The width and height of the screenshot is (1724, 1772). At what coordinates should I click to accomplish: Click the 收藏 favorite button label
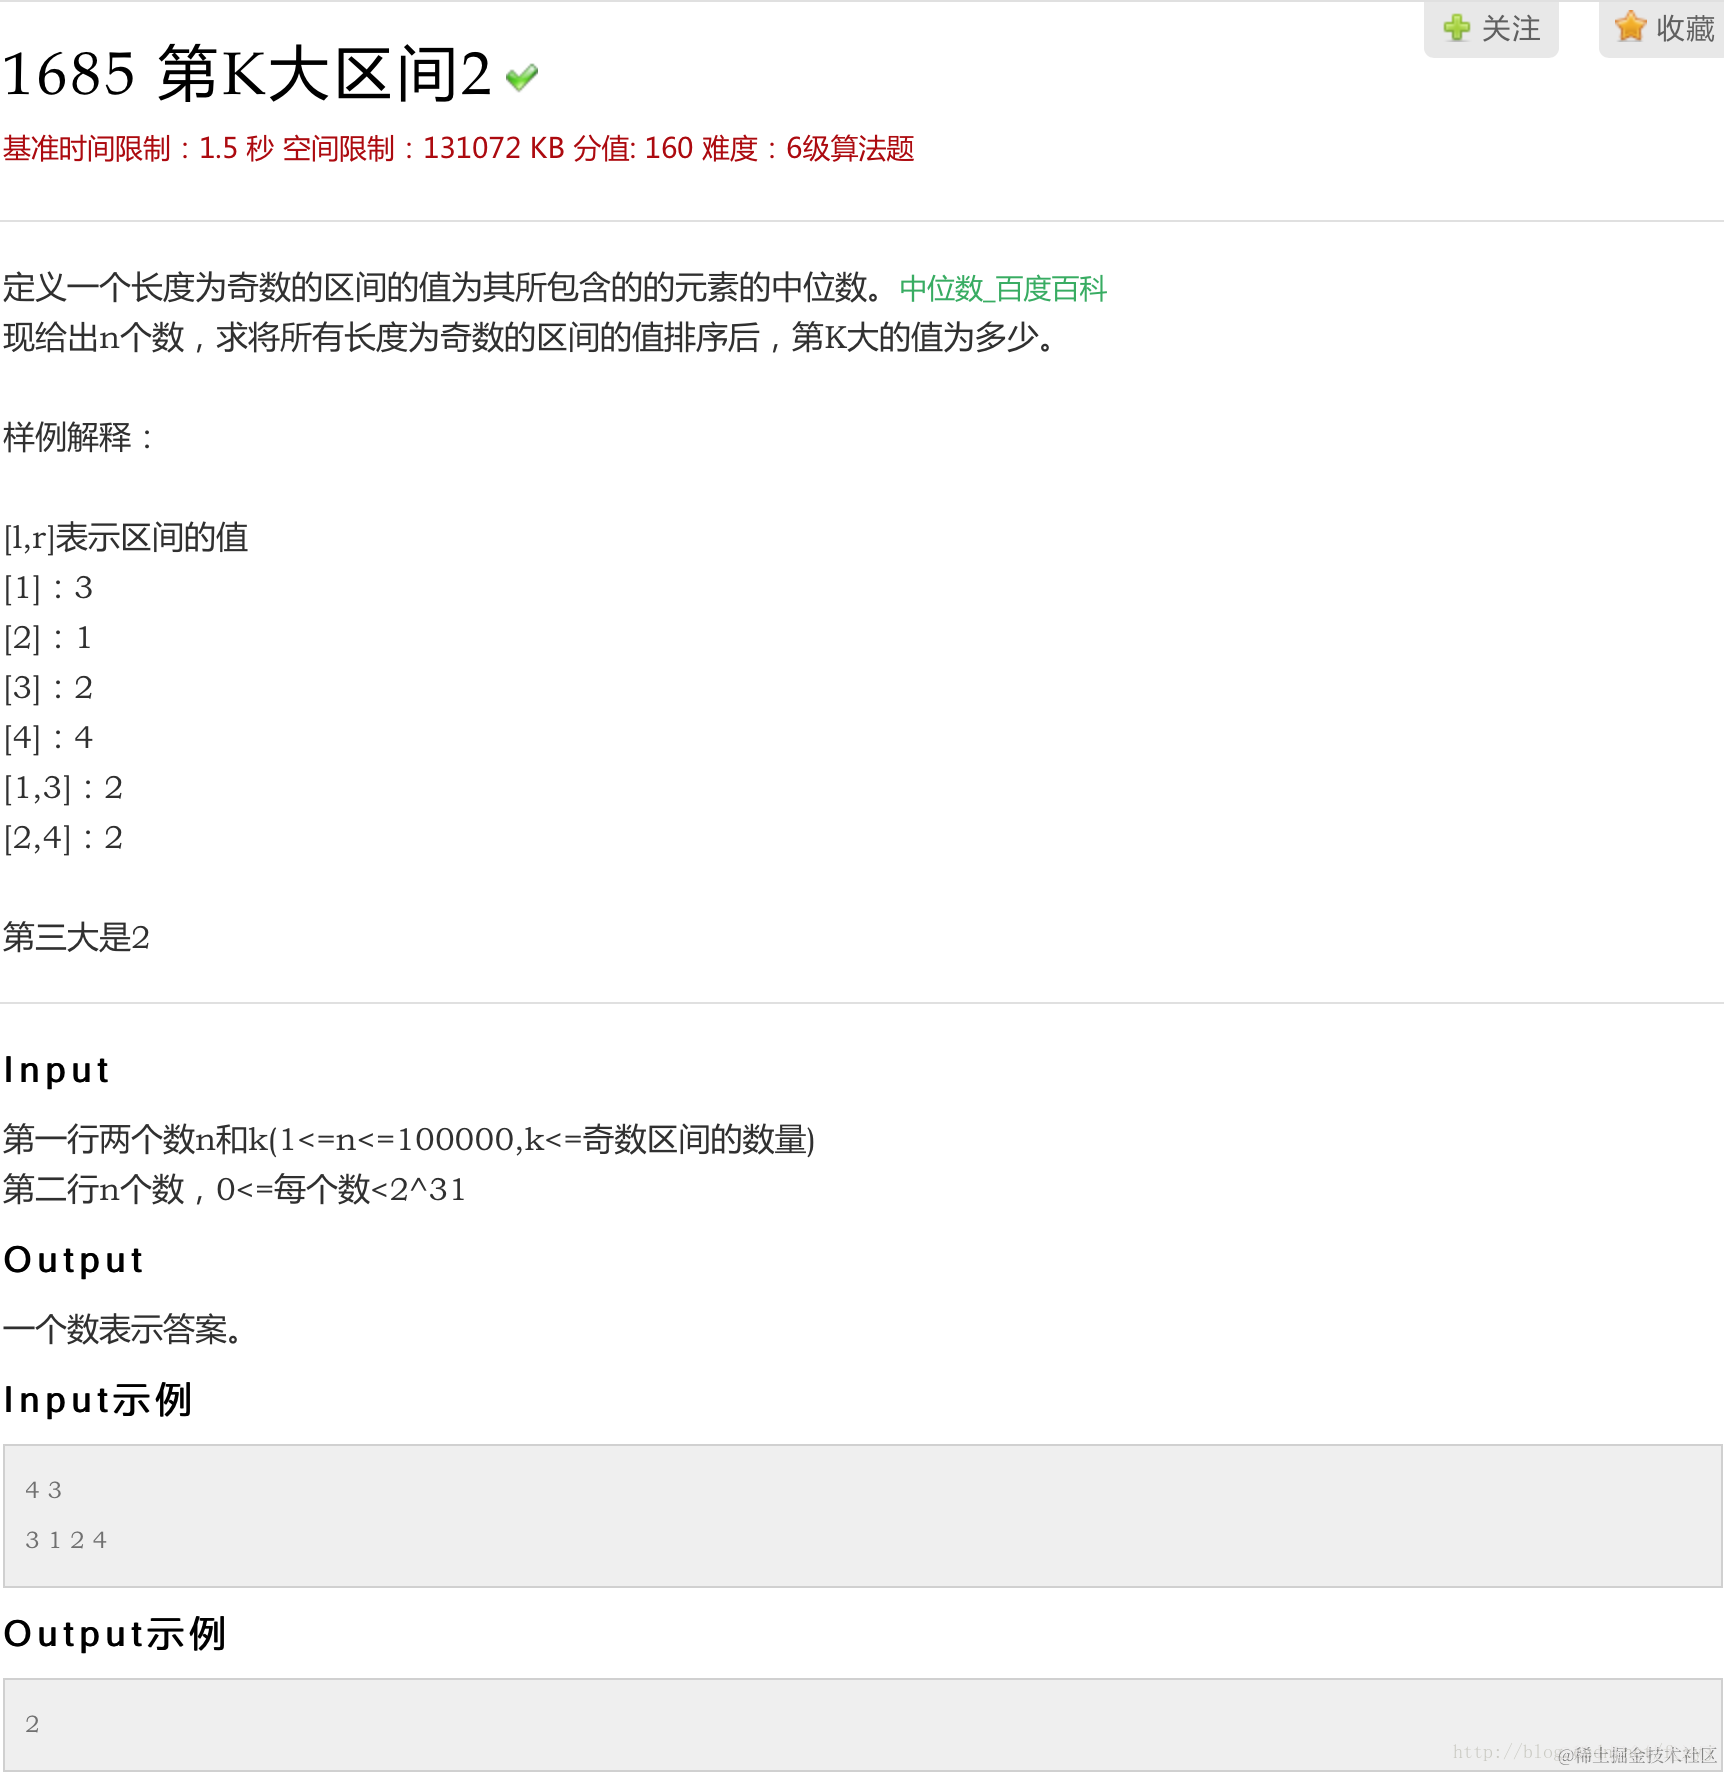[1685, 29]
